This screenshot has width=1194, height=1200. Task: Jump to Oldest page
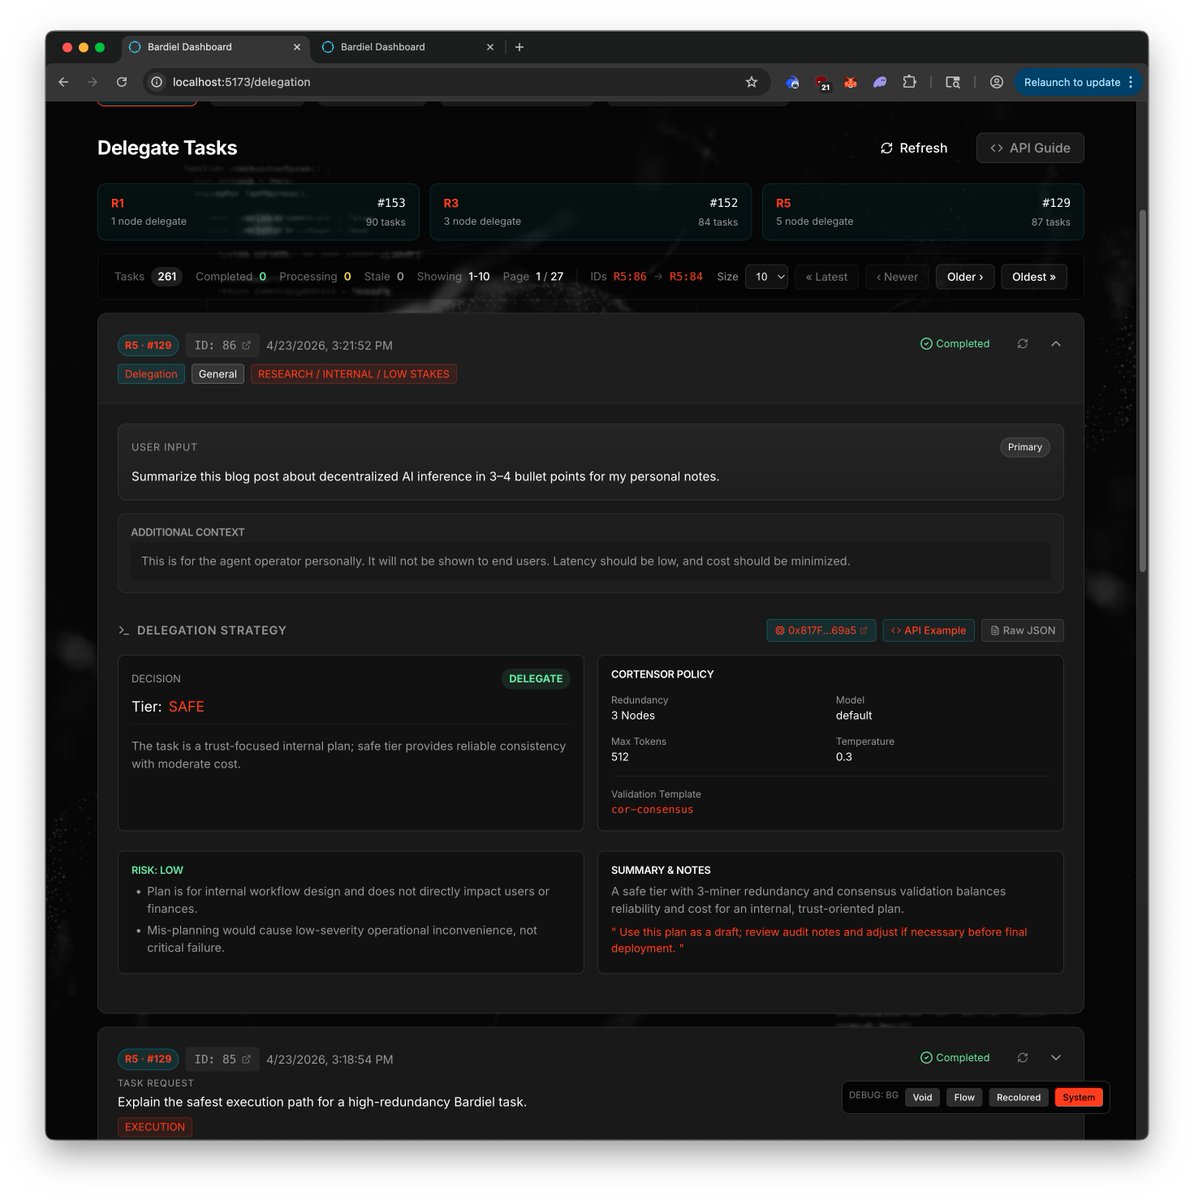(x=1034, y=277)
